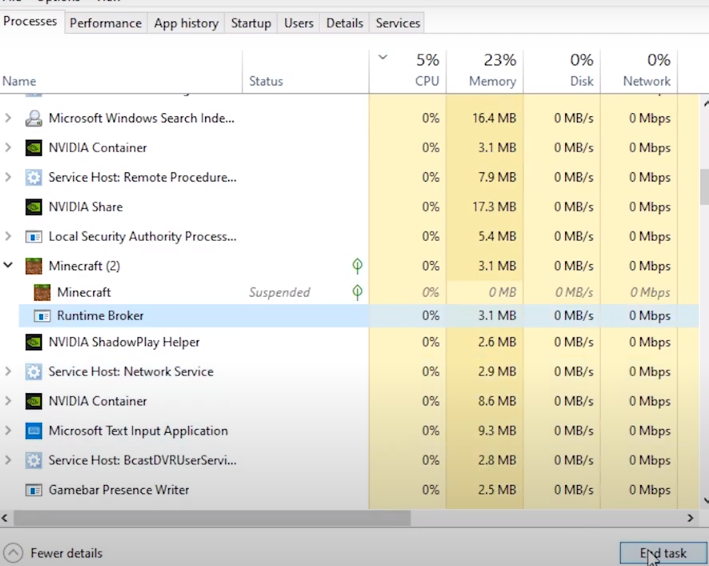The width and height of the screenshot is (709, 566).
Task: Expand Service Host: Network Service group
Action: (8, 372)
